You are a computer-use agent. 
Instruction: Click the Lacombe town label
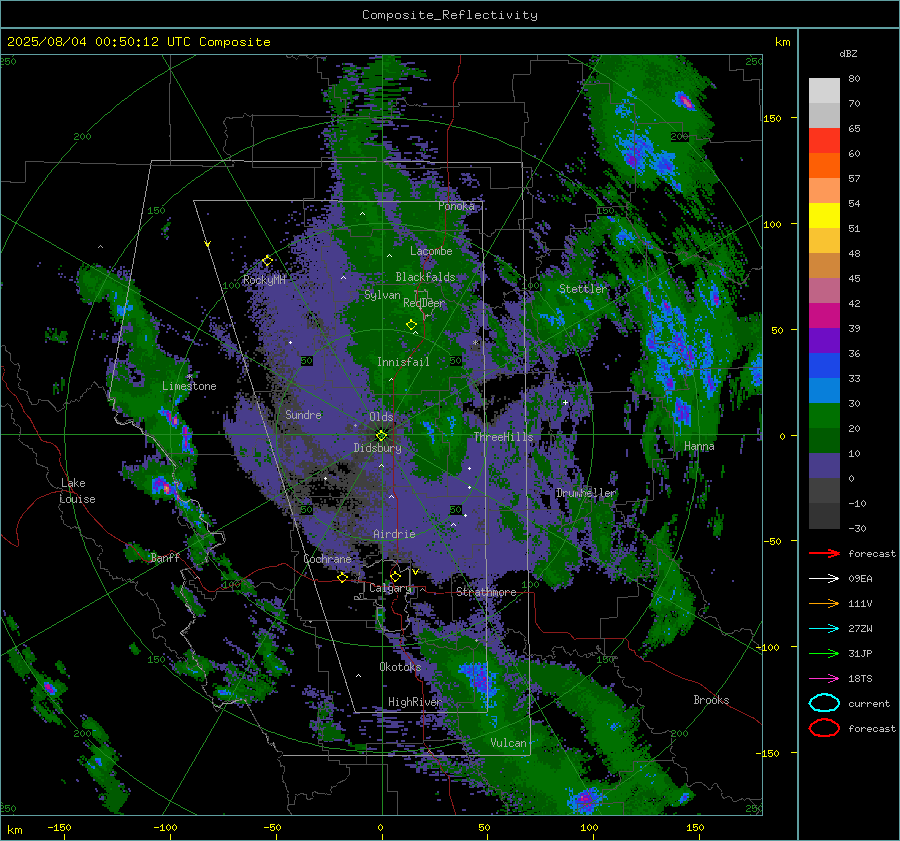431,251
